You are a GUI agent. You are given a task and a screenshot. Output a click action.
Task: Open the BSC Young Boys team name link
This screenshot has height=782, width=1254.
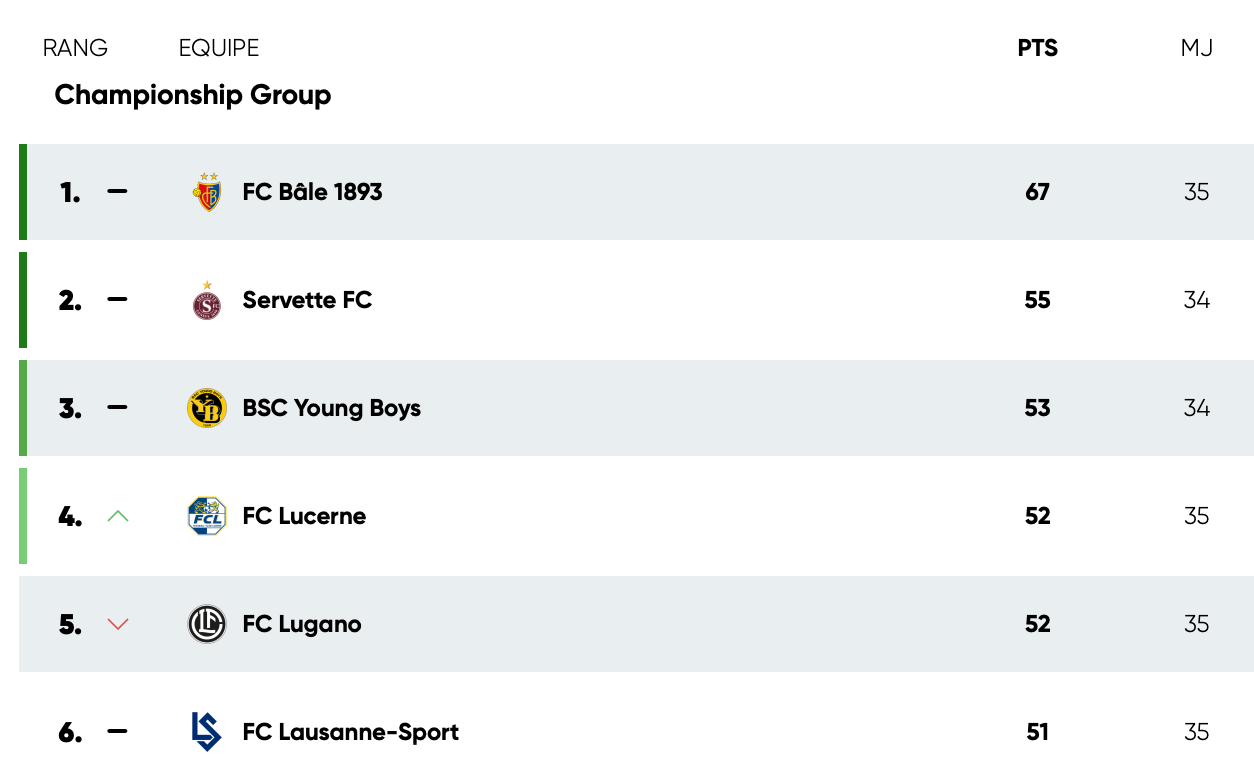click(330, 408)
